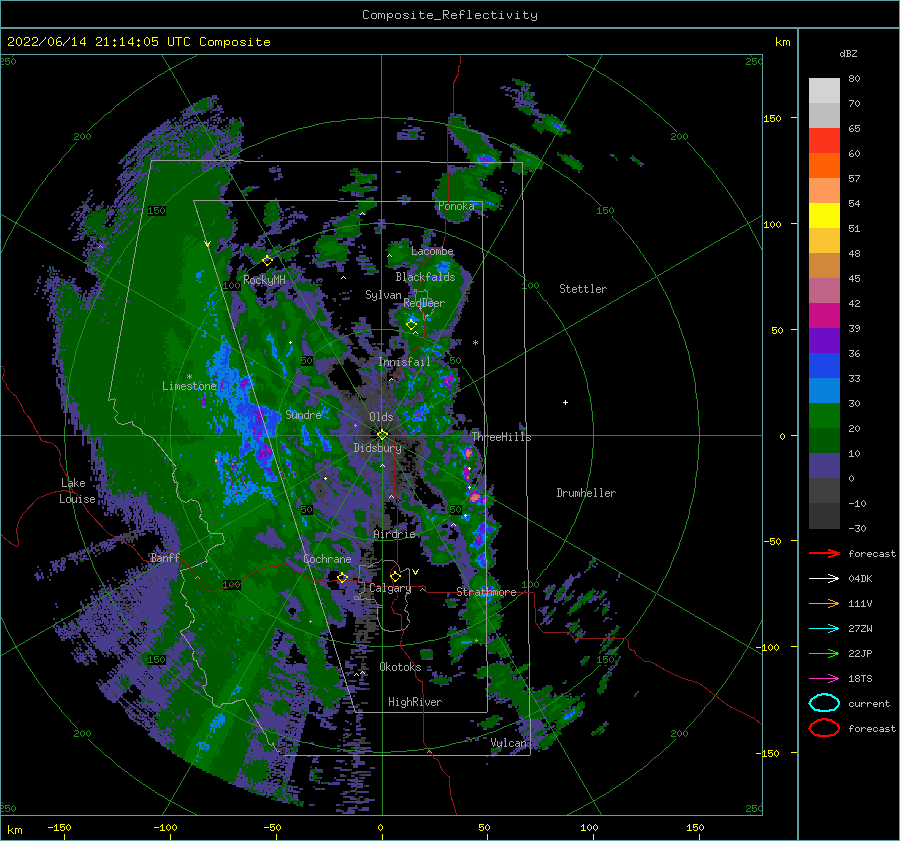This screenshot has width=900, height=841.
Task: Click the Limestone label
Action: point(189,386)
